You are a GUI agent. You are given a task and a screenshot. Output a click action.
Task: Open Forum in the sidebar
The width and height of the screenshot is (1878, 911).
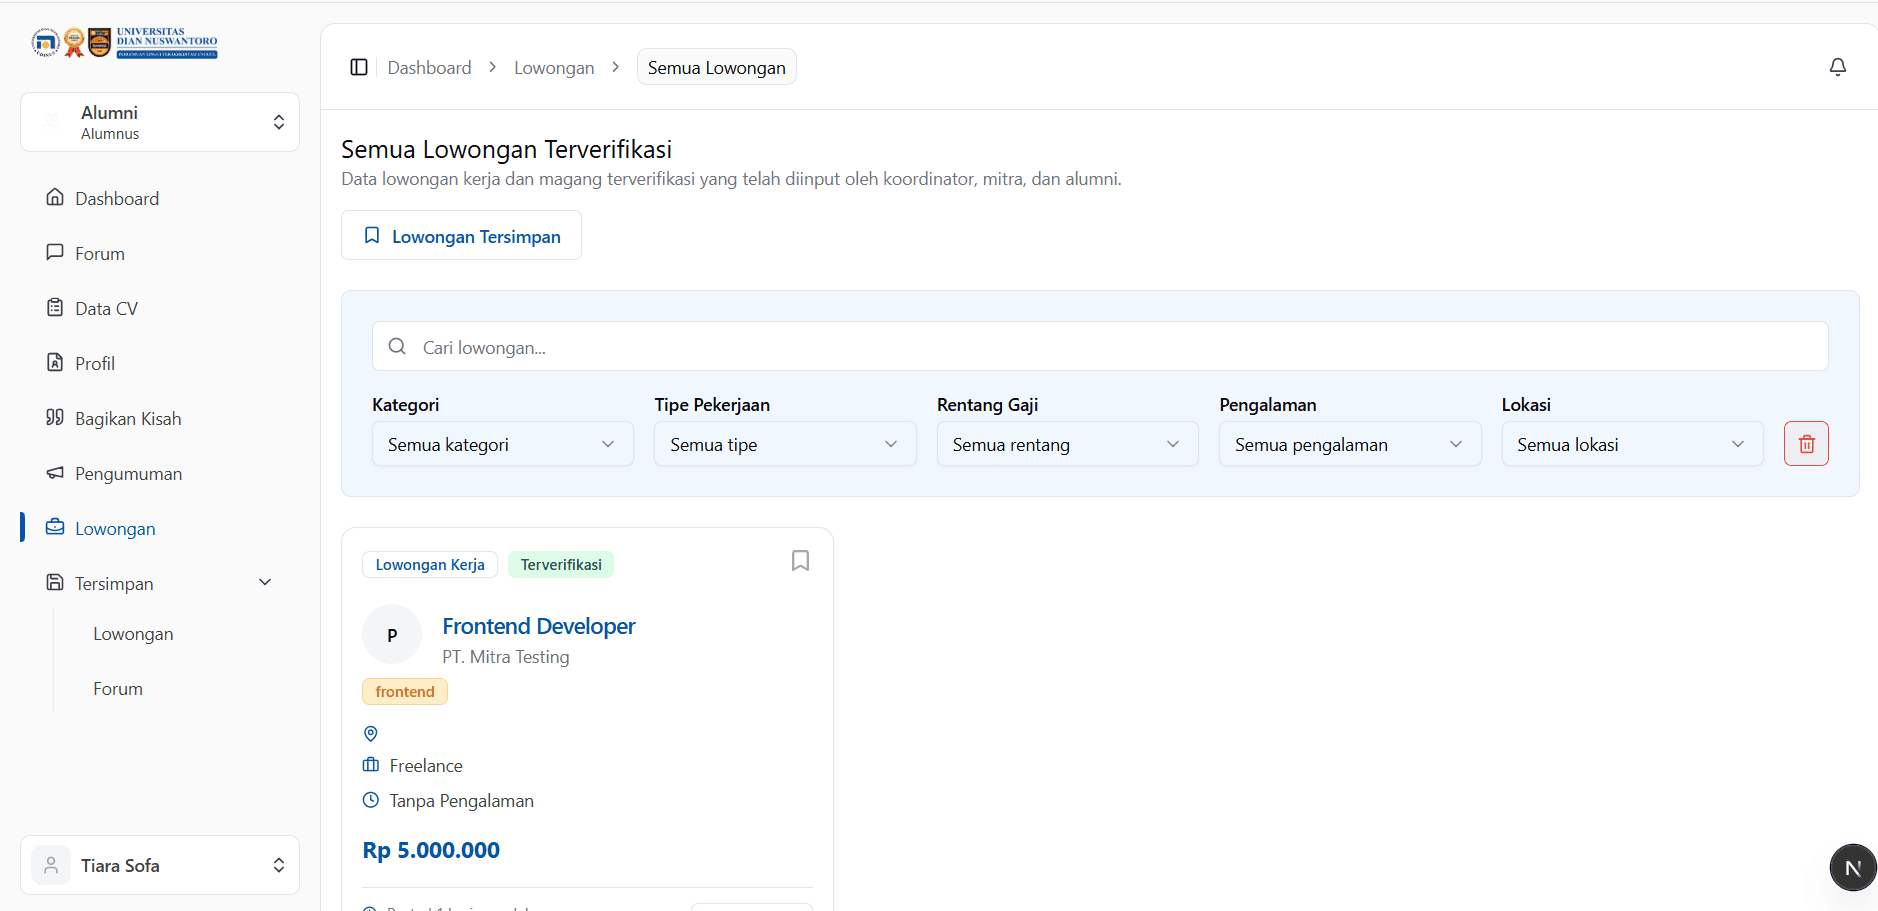(x=160, y=253)
